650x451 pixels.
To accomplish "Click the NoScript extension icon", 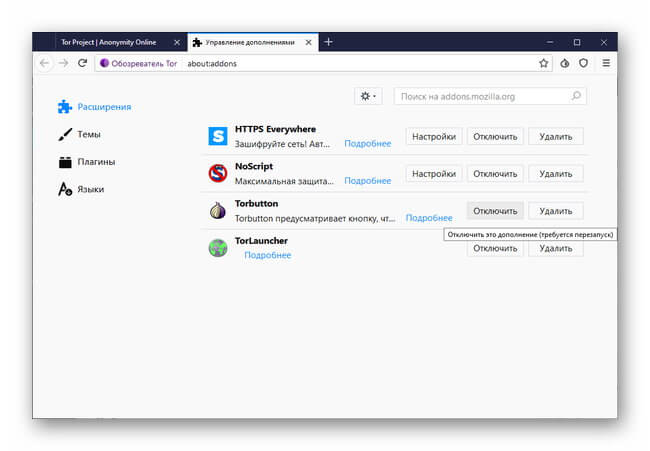I will click(x=218, y=173).
